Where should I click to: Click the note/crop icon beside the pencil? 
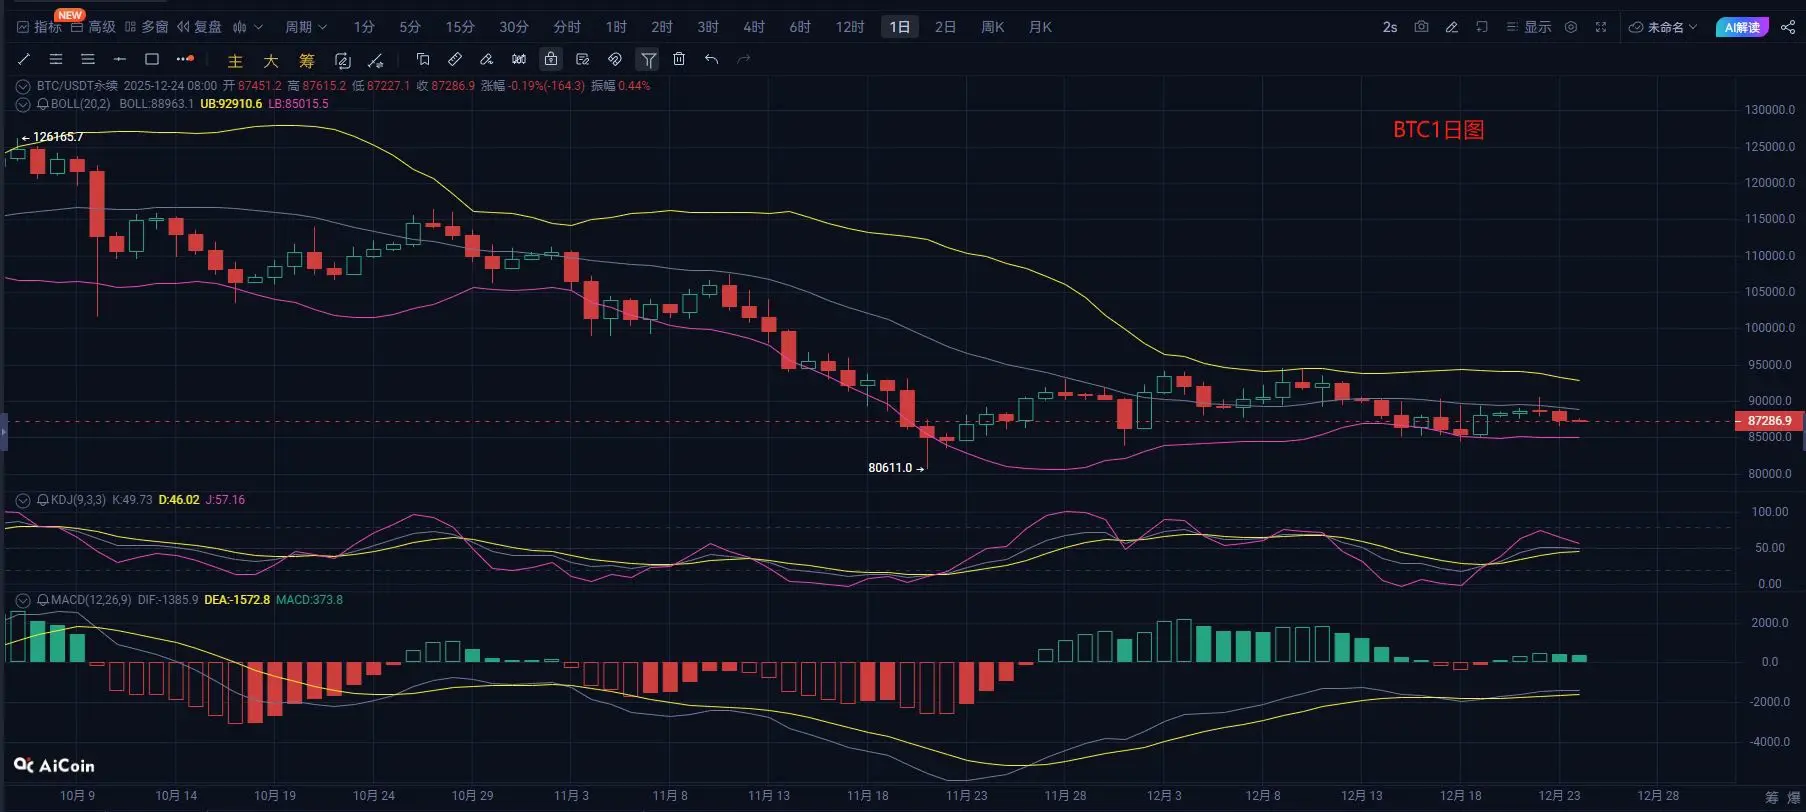pos(1482,27)
